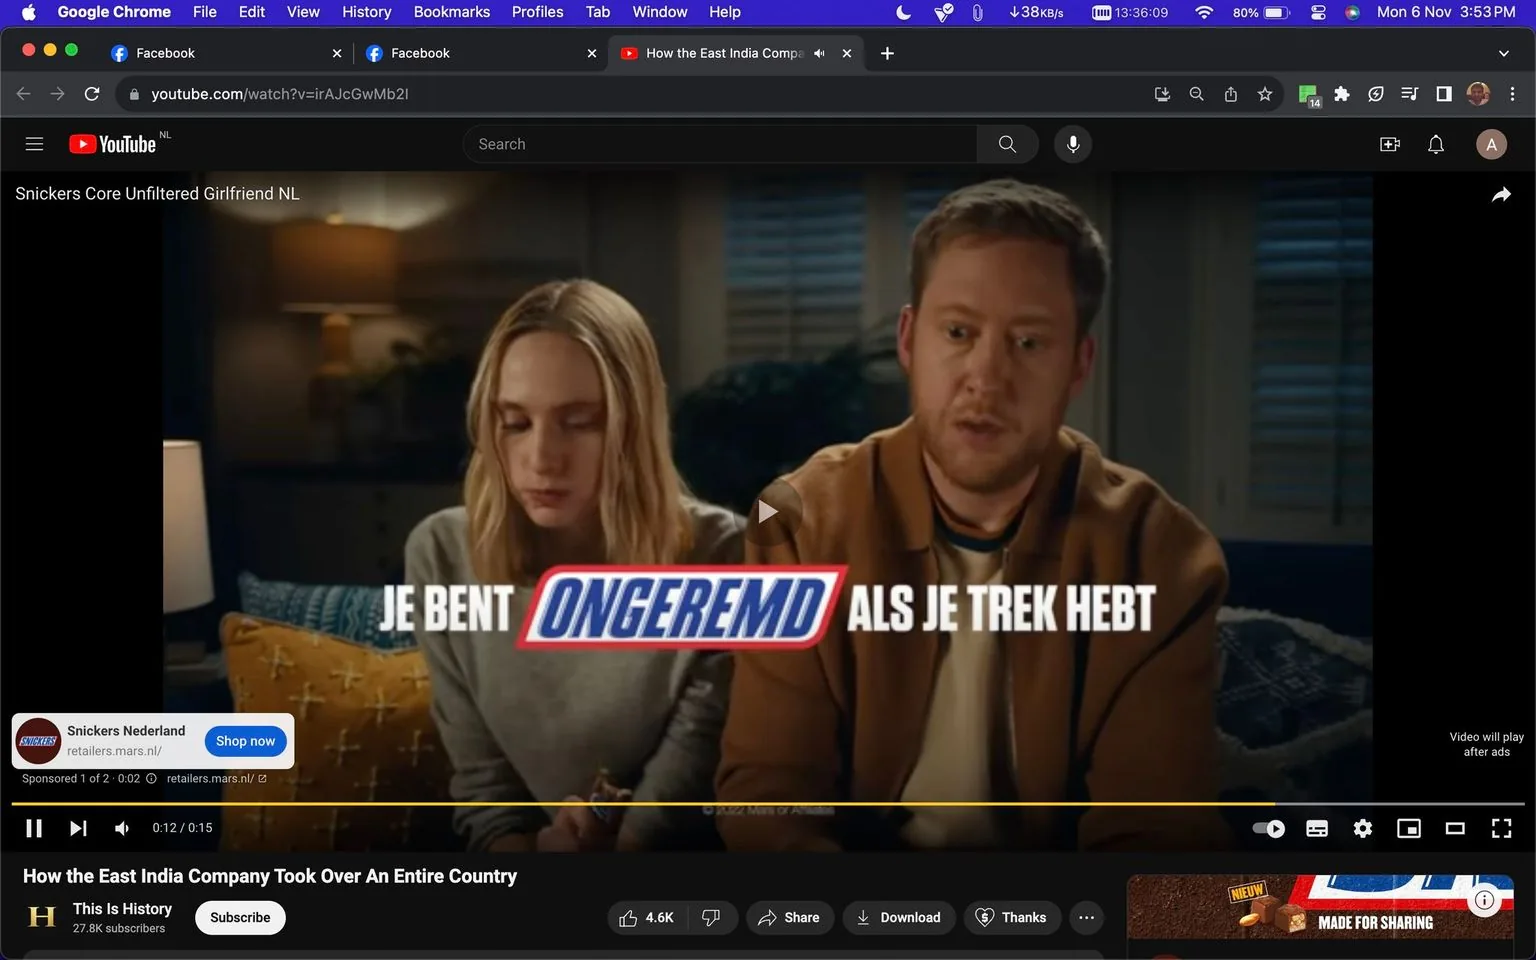The image size is (1536, 960).
Task: Open Chrome's three-dot browser menu
Action: tap(1513, 93)
